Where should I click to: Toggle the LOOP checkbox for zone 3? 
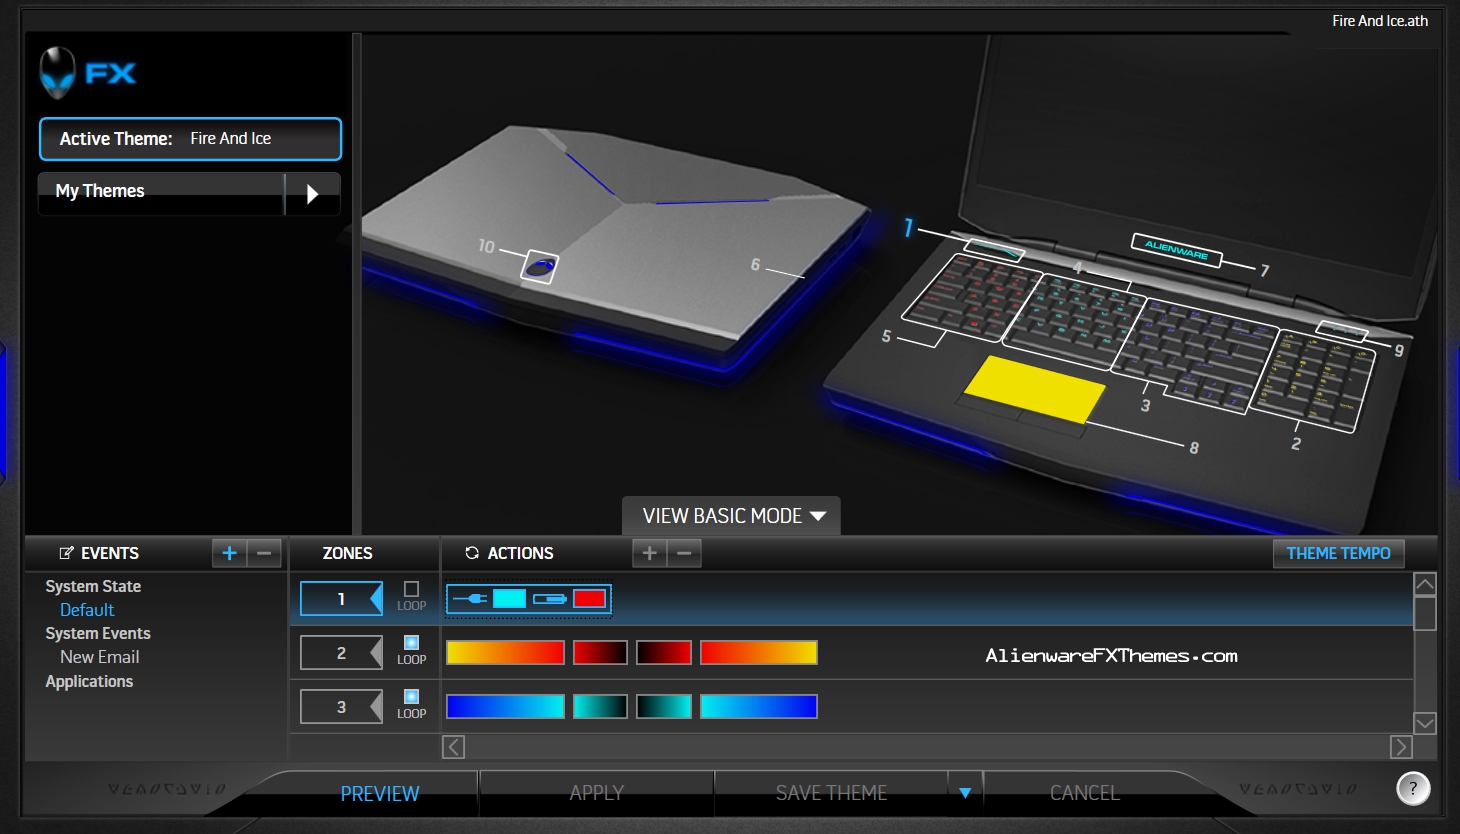pyautogui.click(x=411, y=696)
